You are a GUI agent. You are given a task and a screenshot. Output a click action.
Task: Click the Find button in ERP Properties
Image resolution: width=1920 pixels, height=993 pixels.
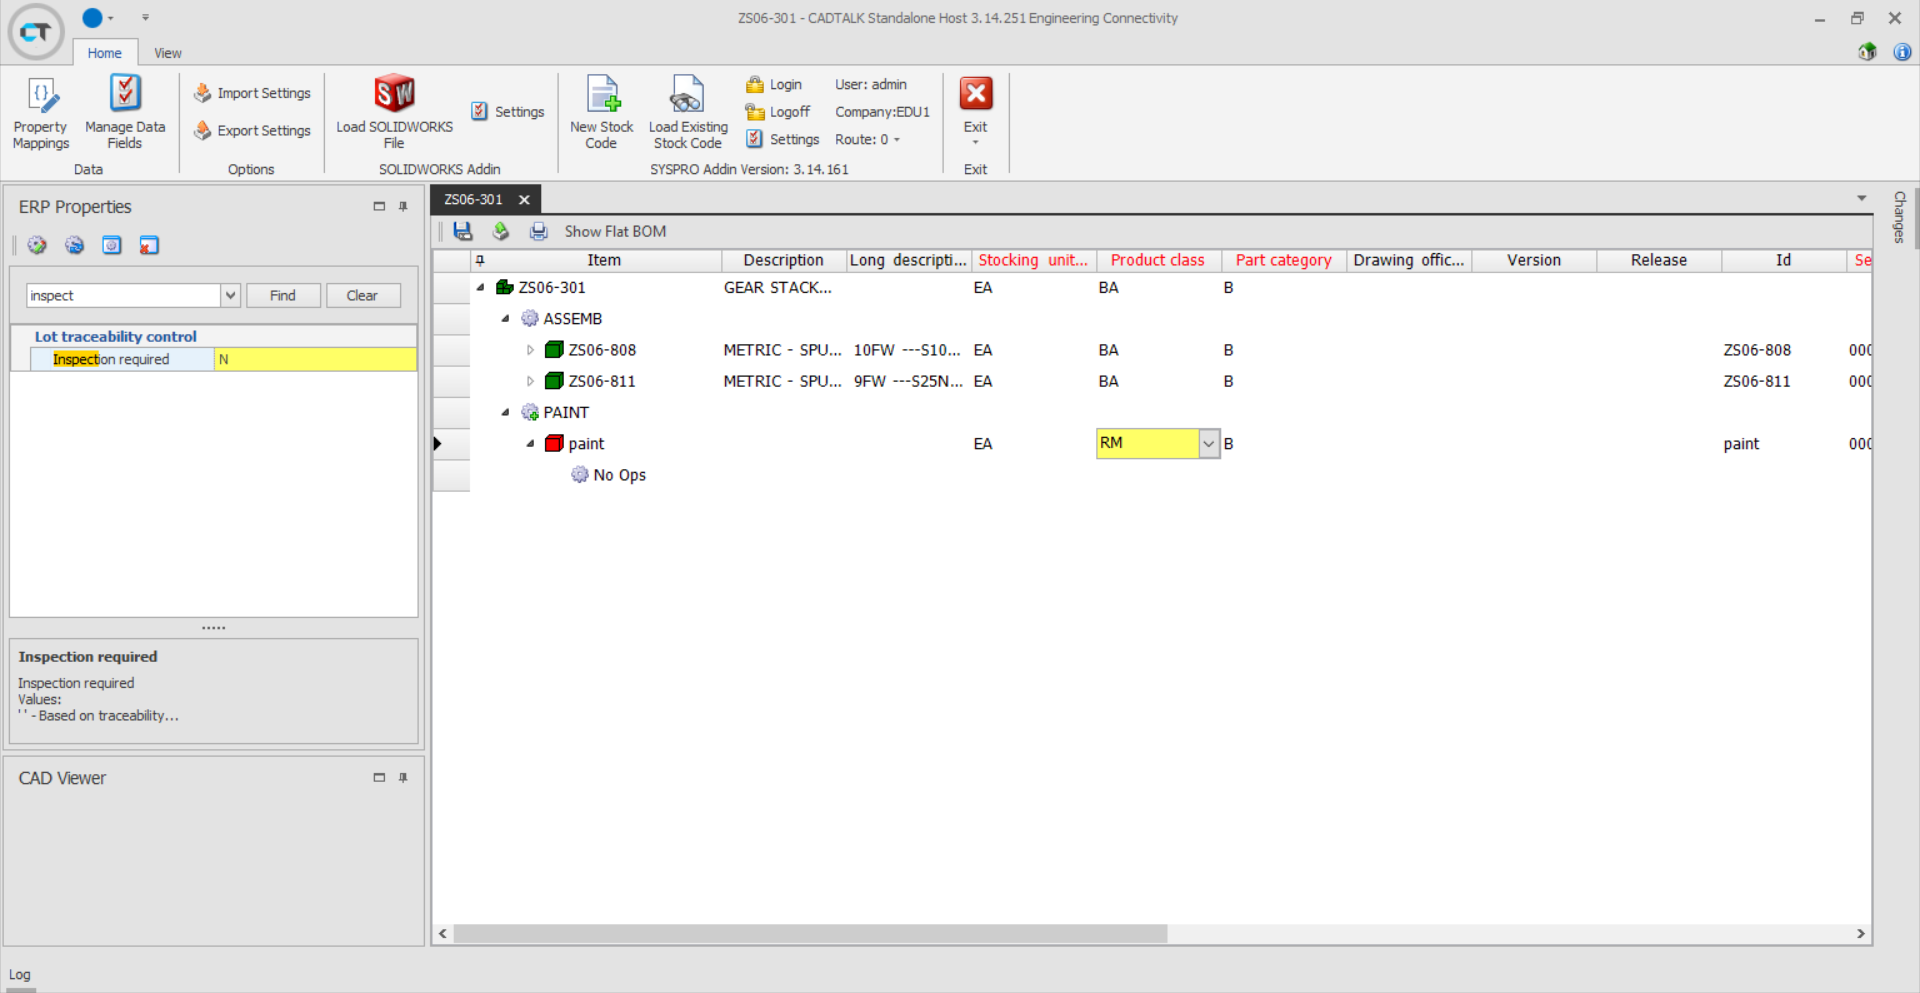click(x=283, y=295)
